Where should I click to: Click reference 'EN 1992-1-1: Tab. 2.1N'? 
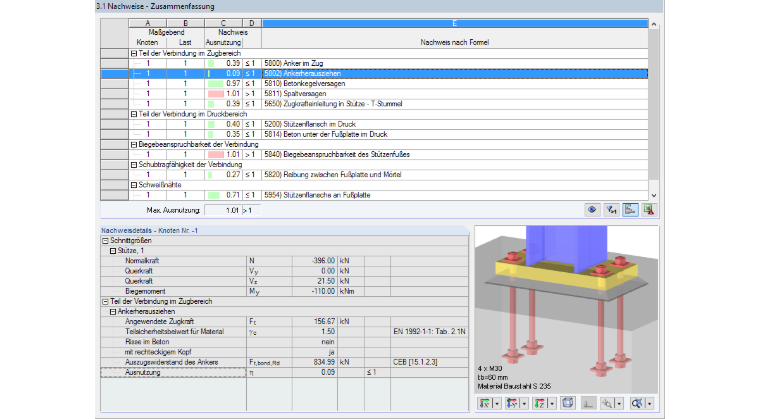429,332
